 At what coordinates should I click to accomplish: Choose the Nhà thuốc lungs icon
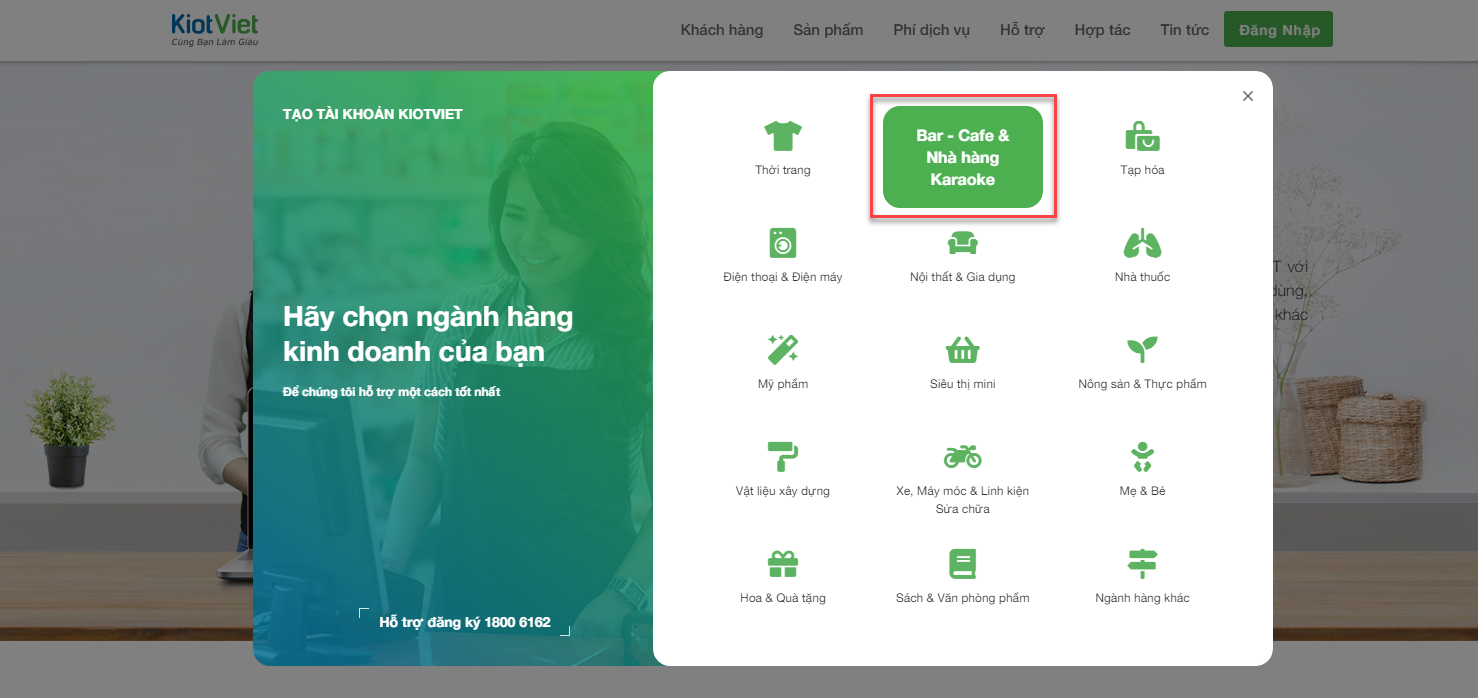(x=1142, y=243)
